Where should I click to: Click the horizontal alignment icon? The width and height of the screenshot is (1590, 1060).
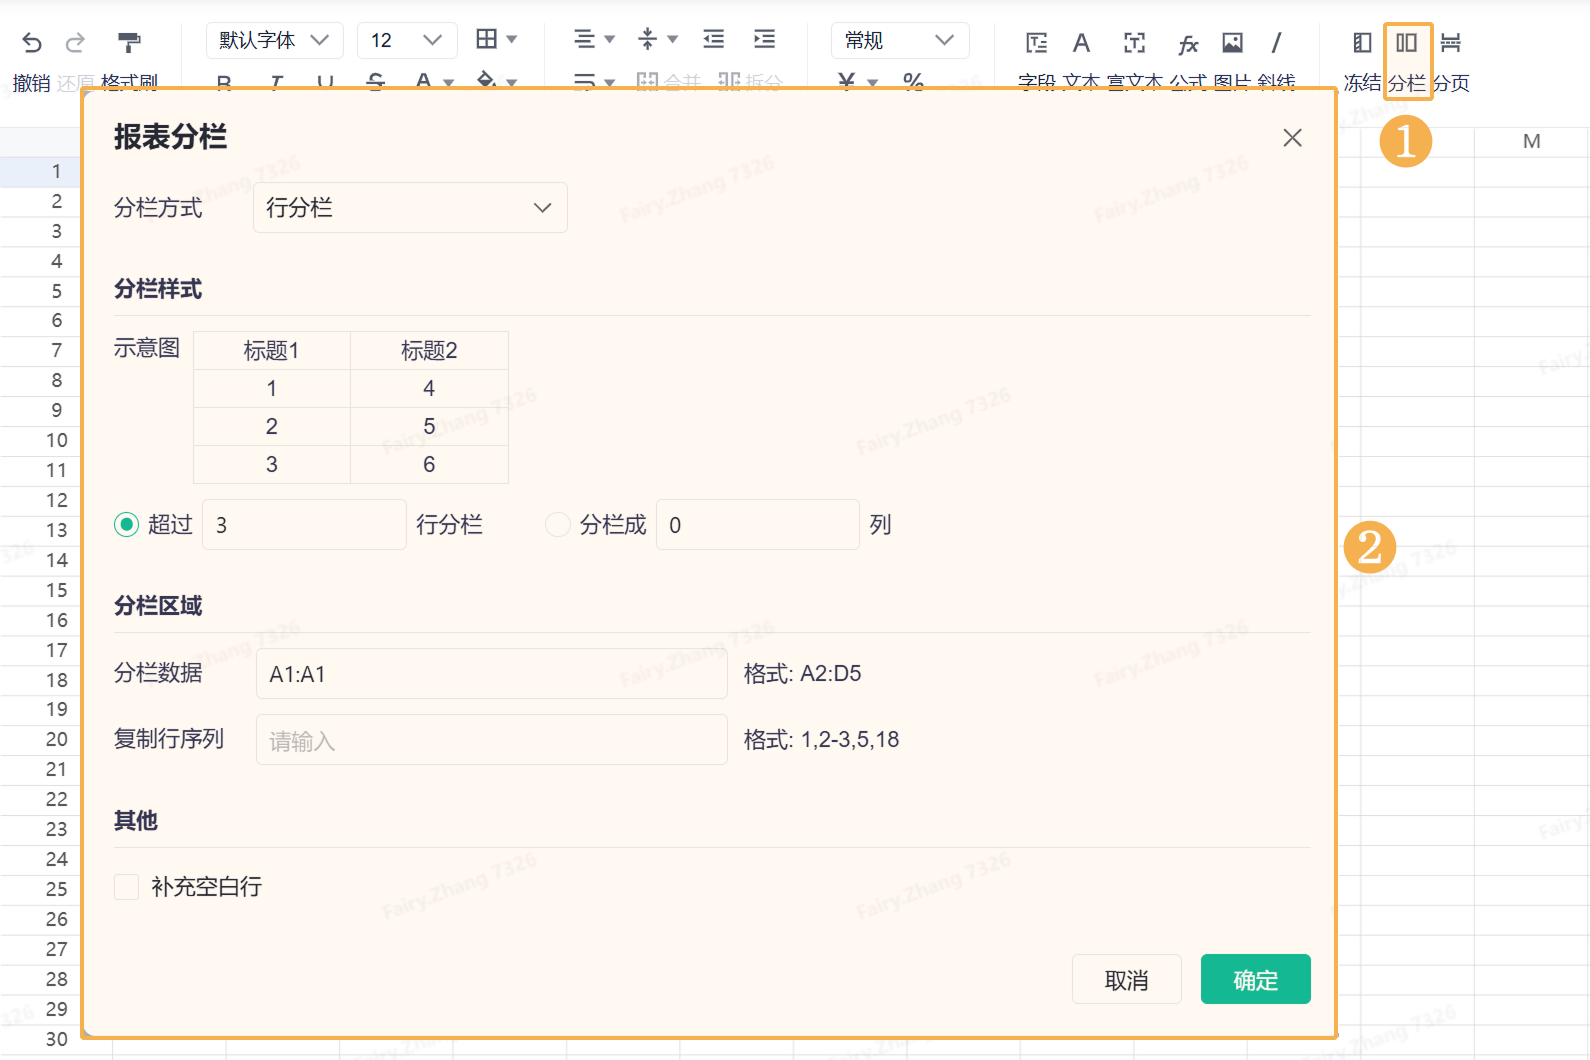(x=584, y=39)
